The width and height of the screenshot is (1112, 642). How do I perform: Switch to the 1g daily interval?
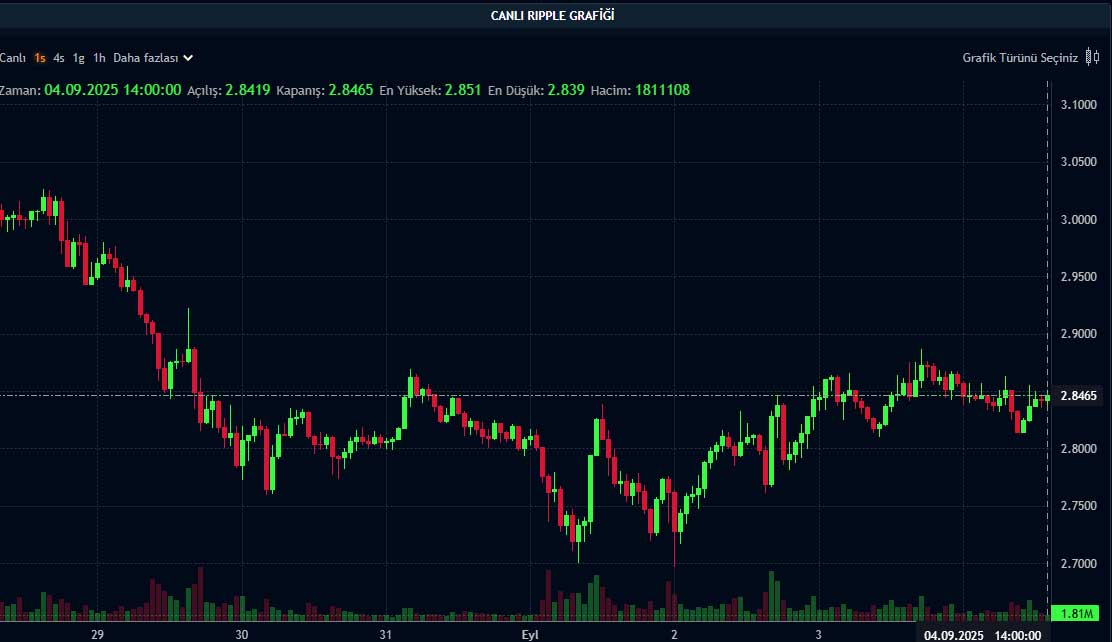pos(79,58)
